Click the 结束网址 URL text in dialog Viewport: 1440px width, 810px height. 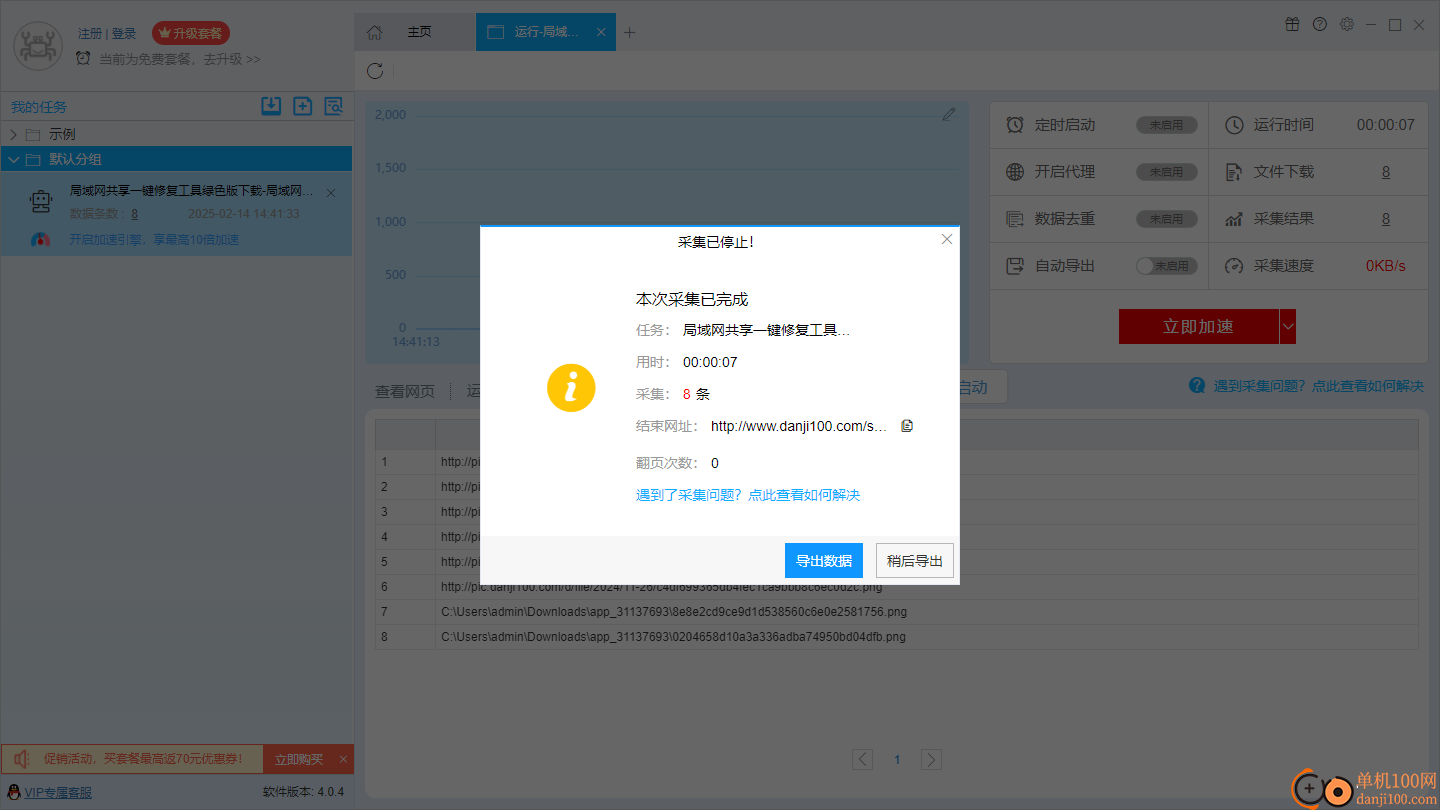pos(799,426)
